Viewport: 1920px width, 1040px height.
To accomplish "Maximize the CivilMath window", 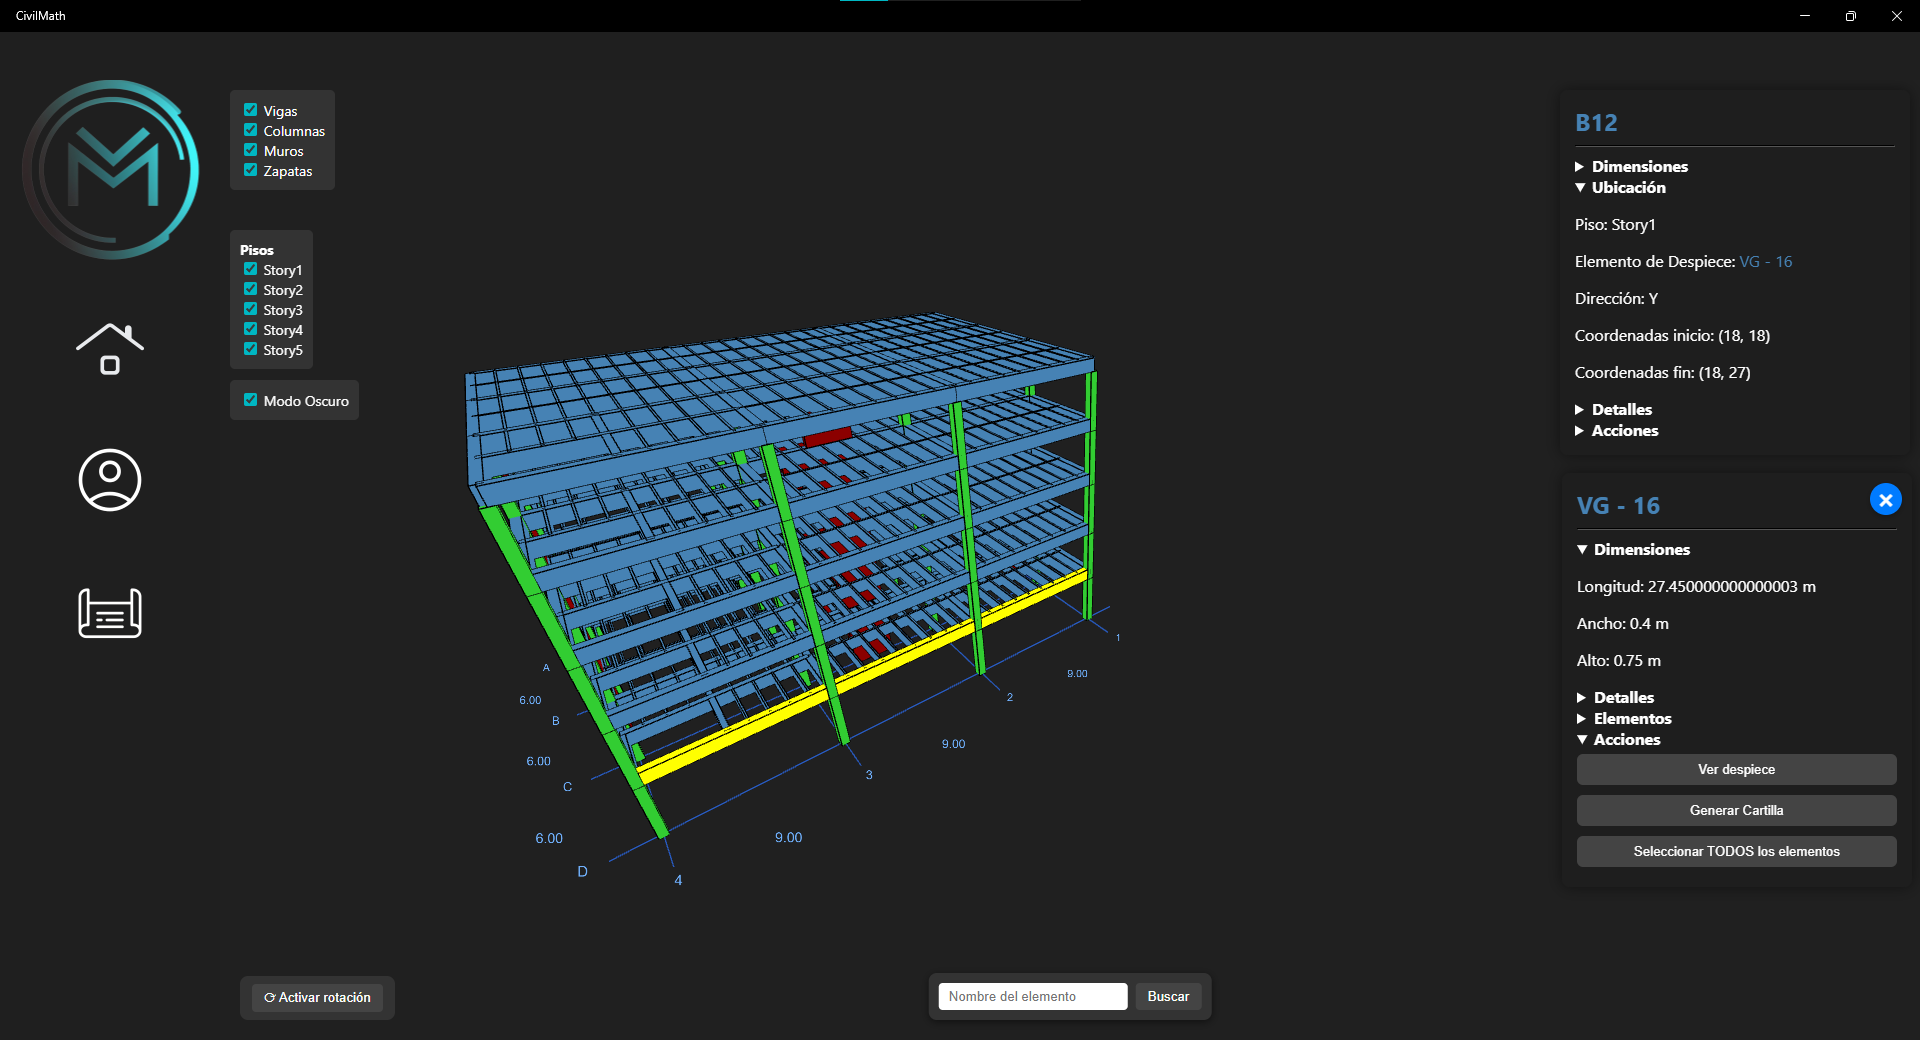I will [x=1850, y=16].
